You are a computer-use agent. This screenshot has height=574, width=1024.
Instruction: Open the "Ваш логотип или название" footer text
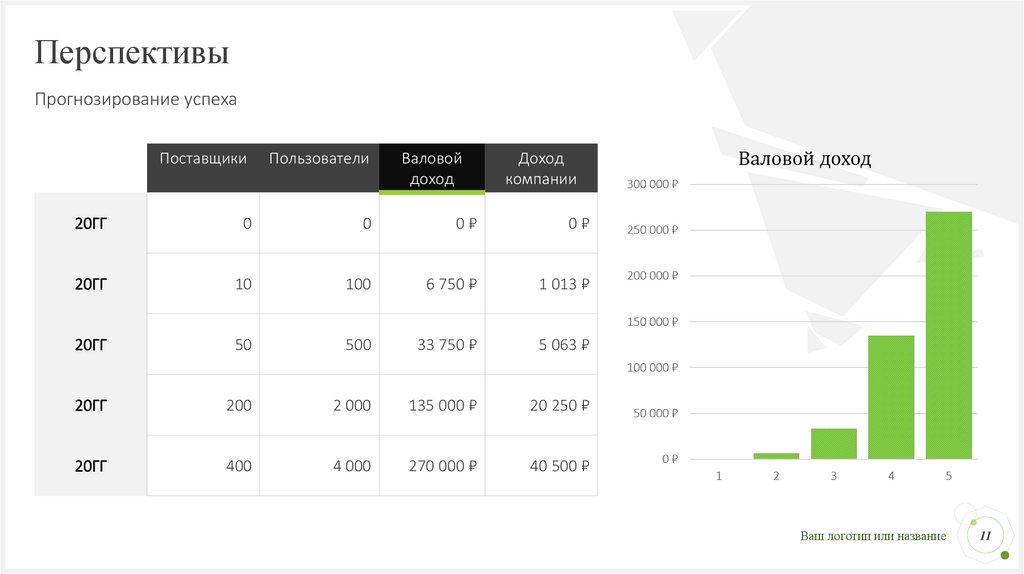[872, 537]
